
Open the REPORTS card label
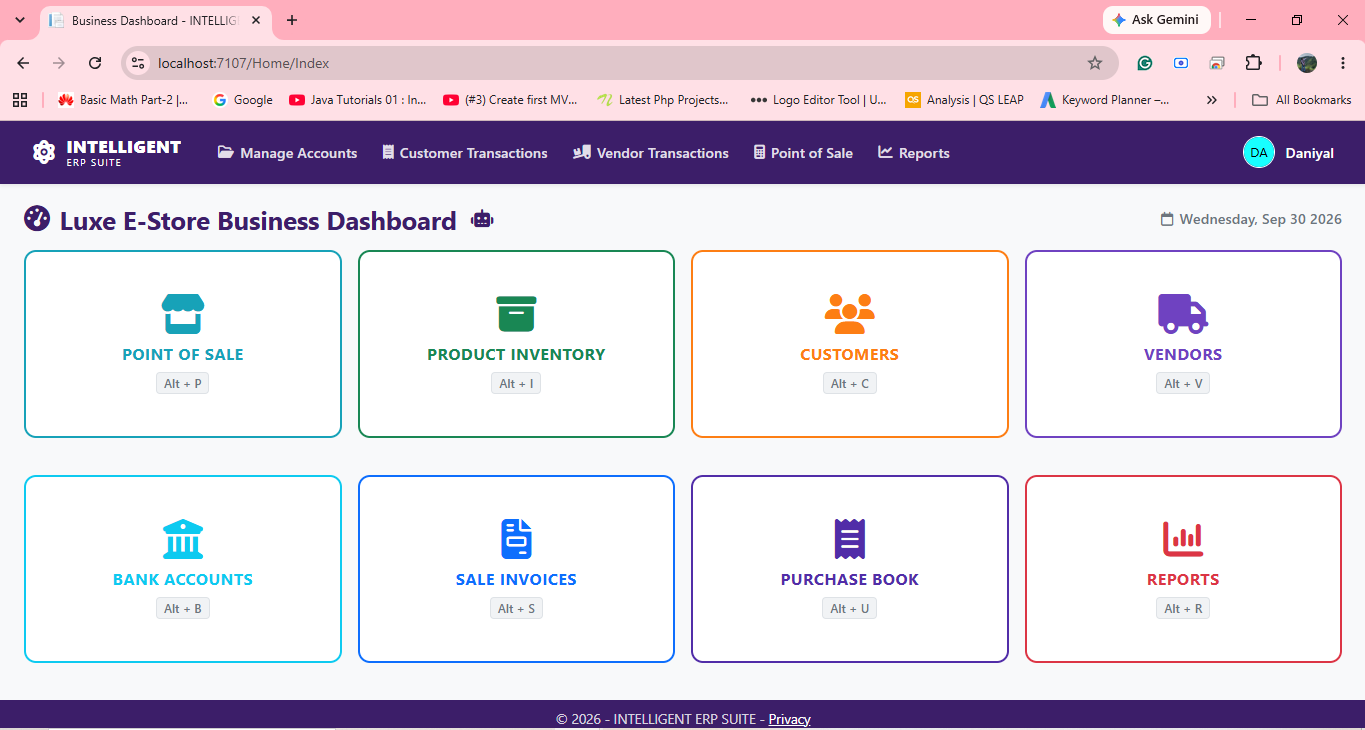(x=1183, y=579)
